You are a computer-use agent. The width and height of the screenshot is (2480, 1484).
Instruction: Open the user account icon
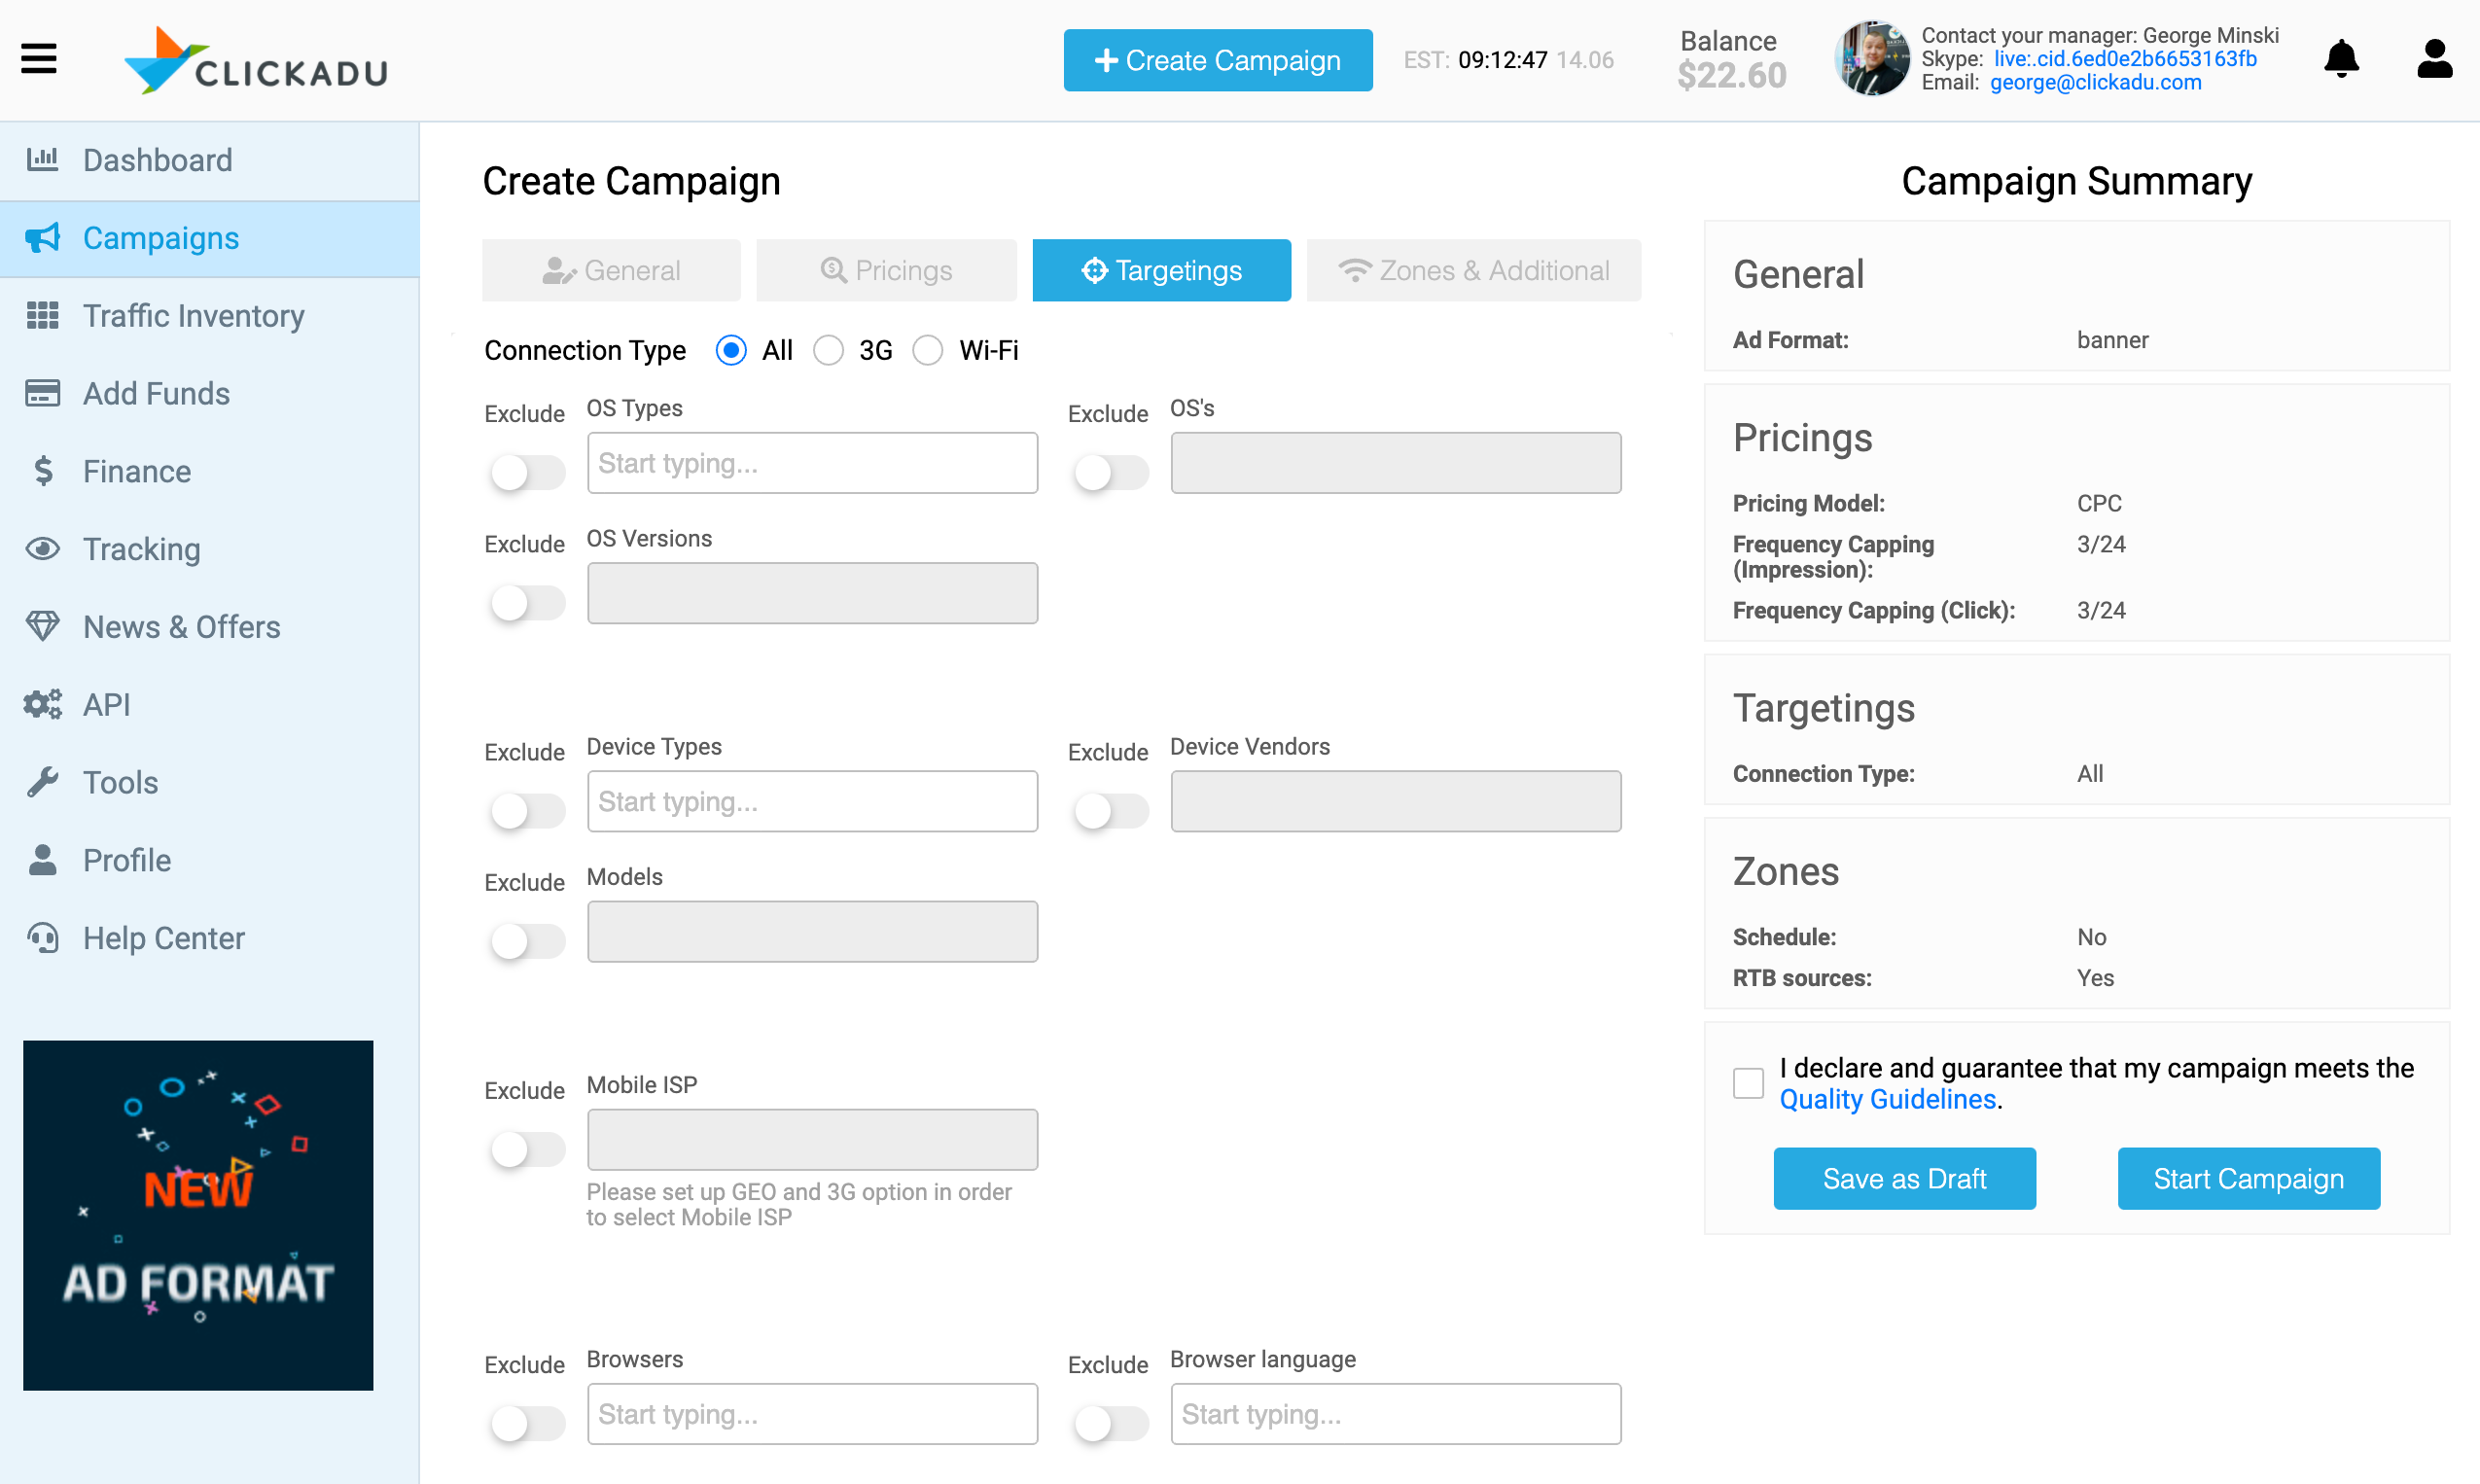click(2434, 59)
